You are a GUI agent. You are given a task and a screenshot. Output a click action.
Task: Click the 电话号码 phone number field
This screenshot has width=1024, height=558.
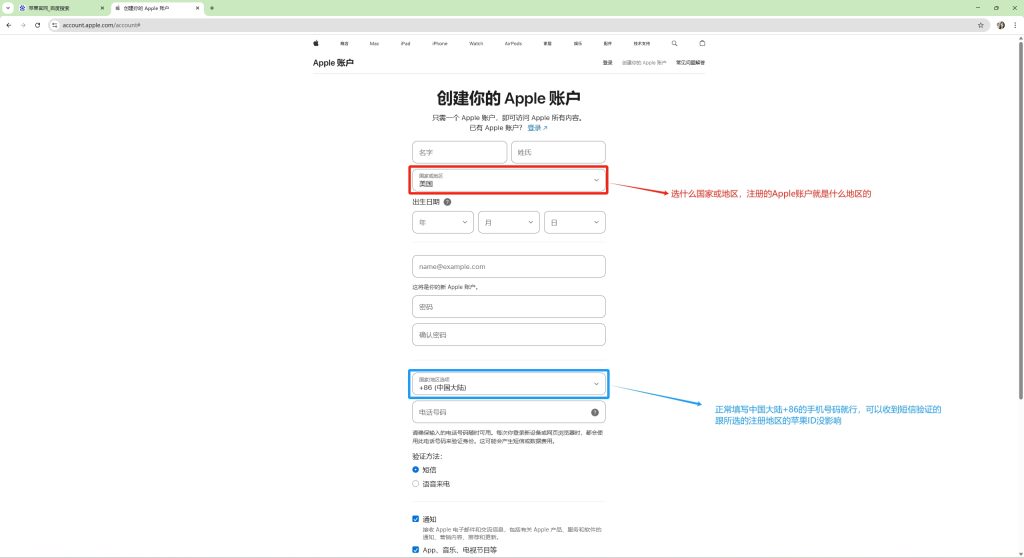pyautogui.click(x=509, y=412)
